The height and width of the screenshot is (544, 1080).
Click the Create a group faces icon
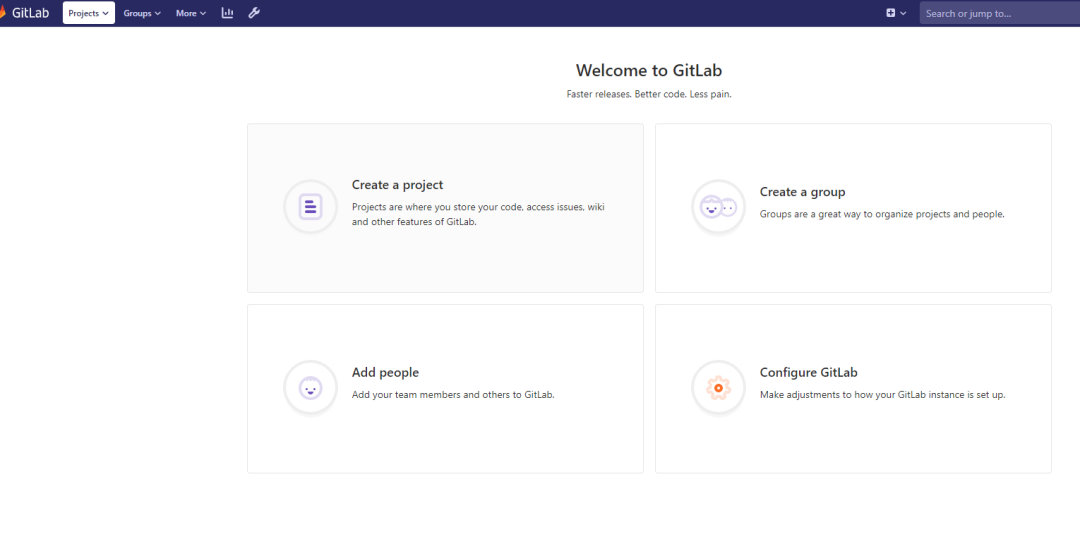[x=718, y=207]
